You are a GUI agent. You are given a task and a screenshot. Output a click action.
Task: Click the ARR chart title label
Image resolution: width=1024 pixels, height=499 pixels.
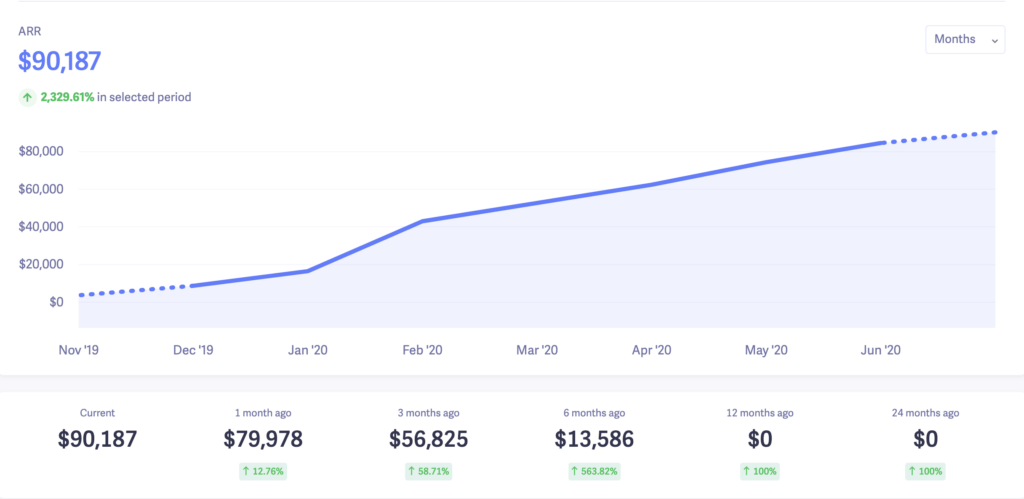tap(29, 32)
